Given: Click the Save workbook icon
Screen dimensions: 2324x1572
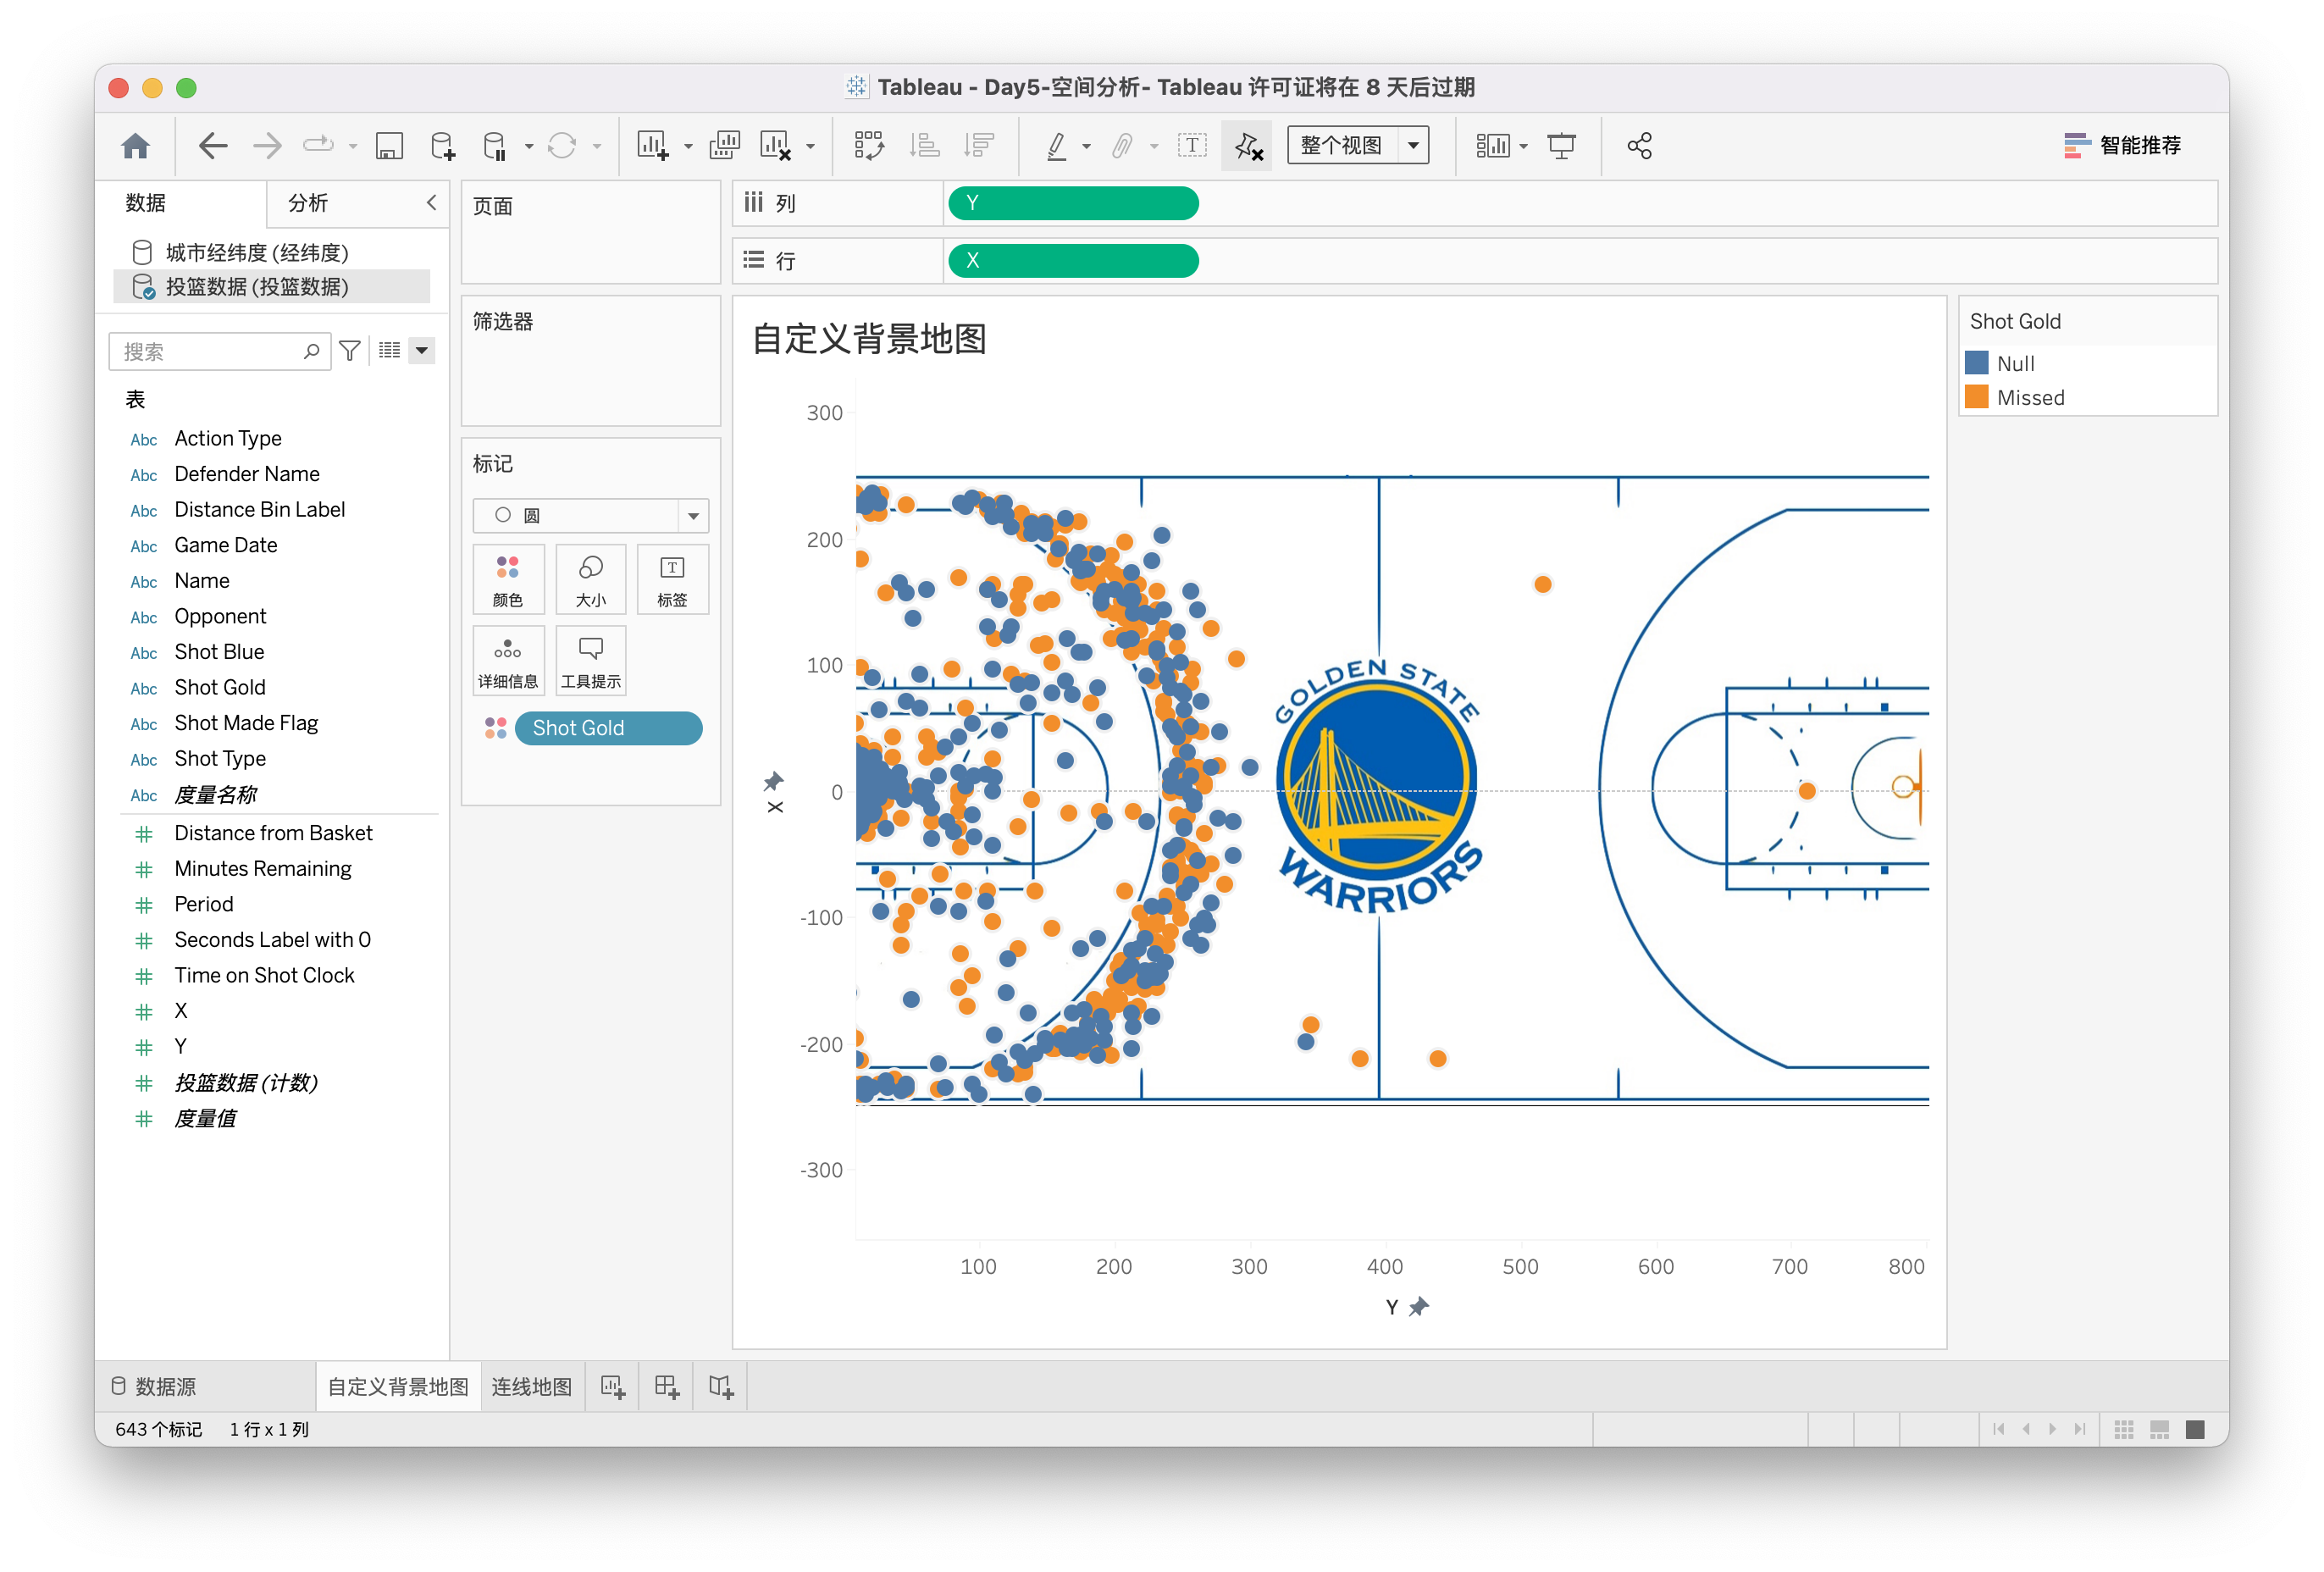Looking at the screenshot, I should click(x=389, y=146).
